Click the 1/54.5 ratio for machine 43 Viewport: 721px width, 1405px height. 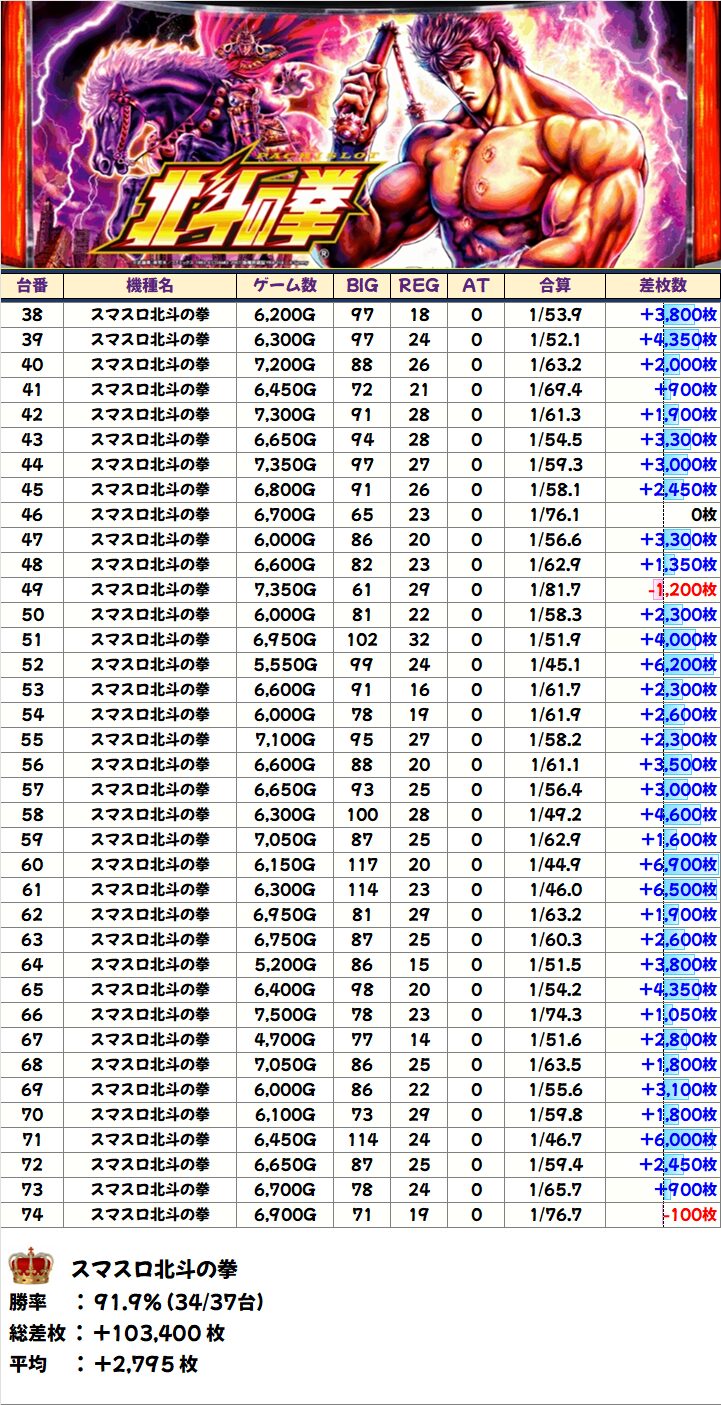[555, 439]
